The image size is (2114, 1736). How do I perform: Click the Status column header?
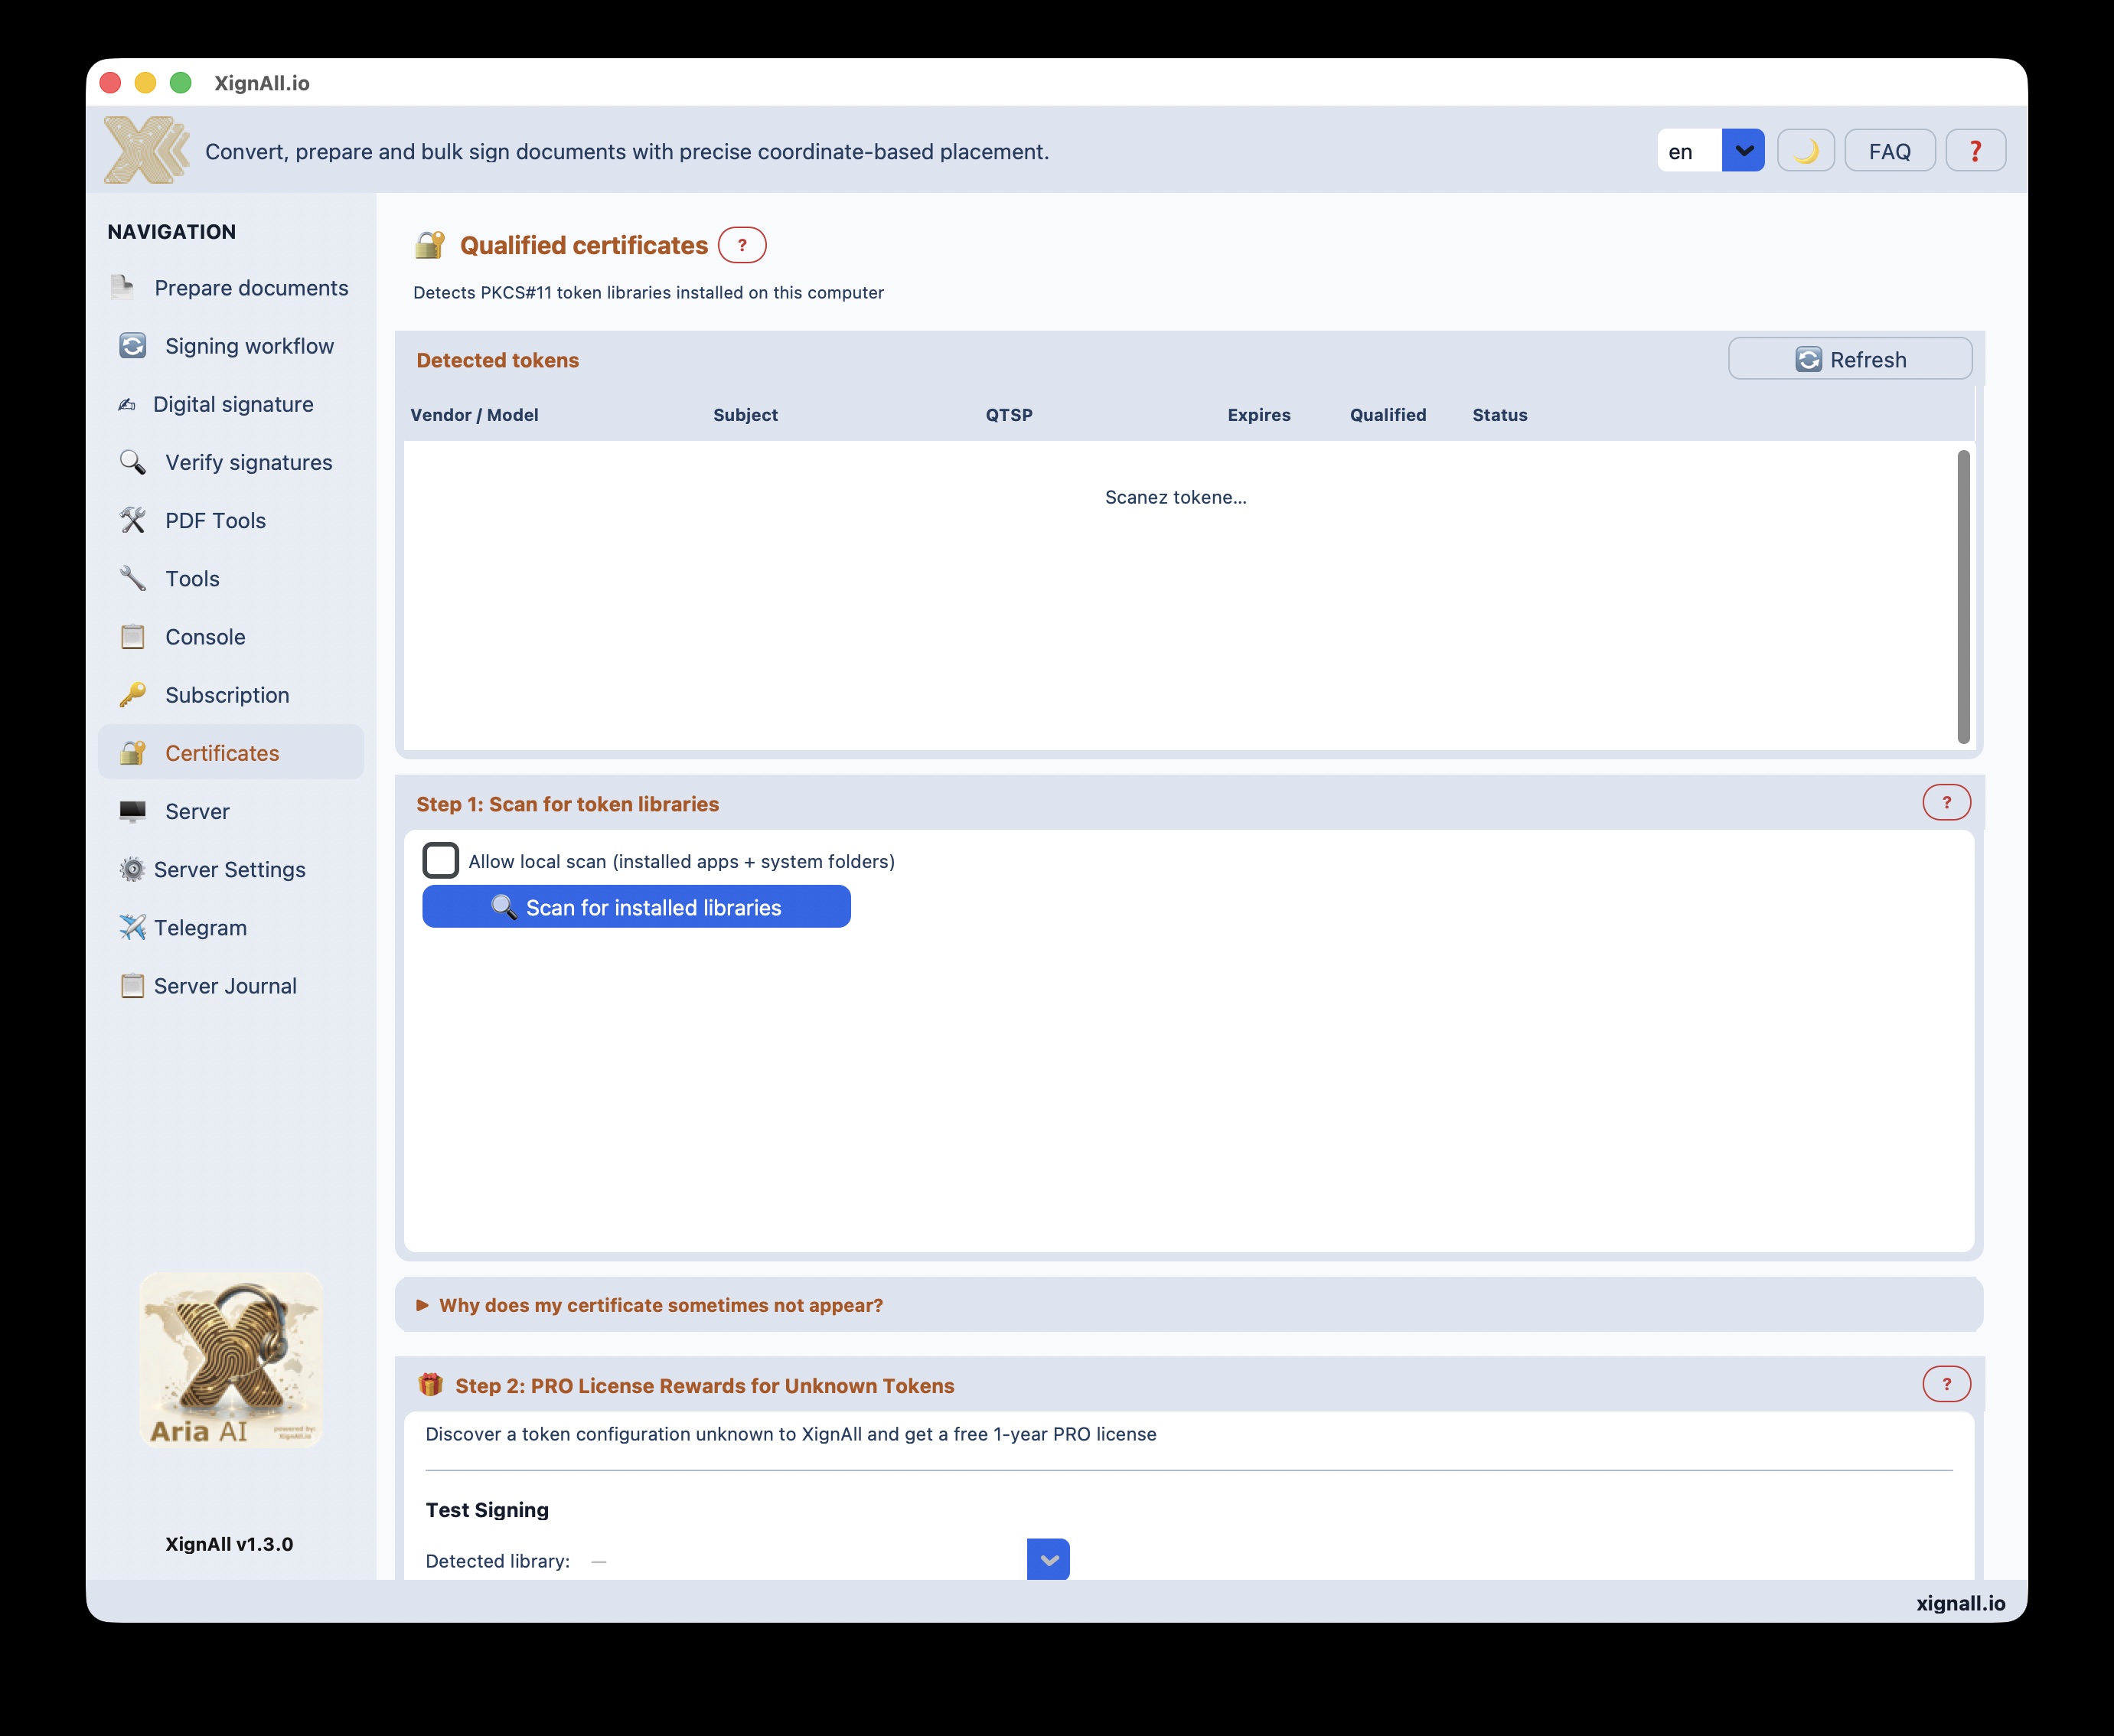point(1500,415)
